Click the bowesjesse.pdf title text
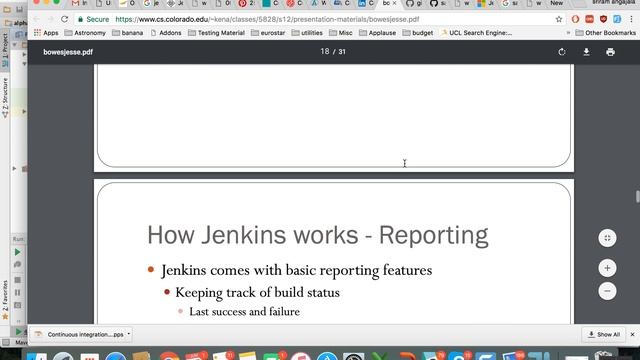The width and height of the screenshot is (640, 360). click(x=68, y=52)
